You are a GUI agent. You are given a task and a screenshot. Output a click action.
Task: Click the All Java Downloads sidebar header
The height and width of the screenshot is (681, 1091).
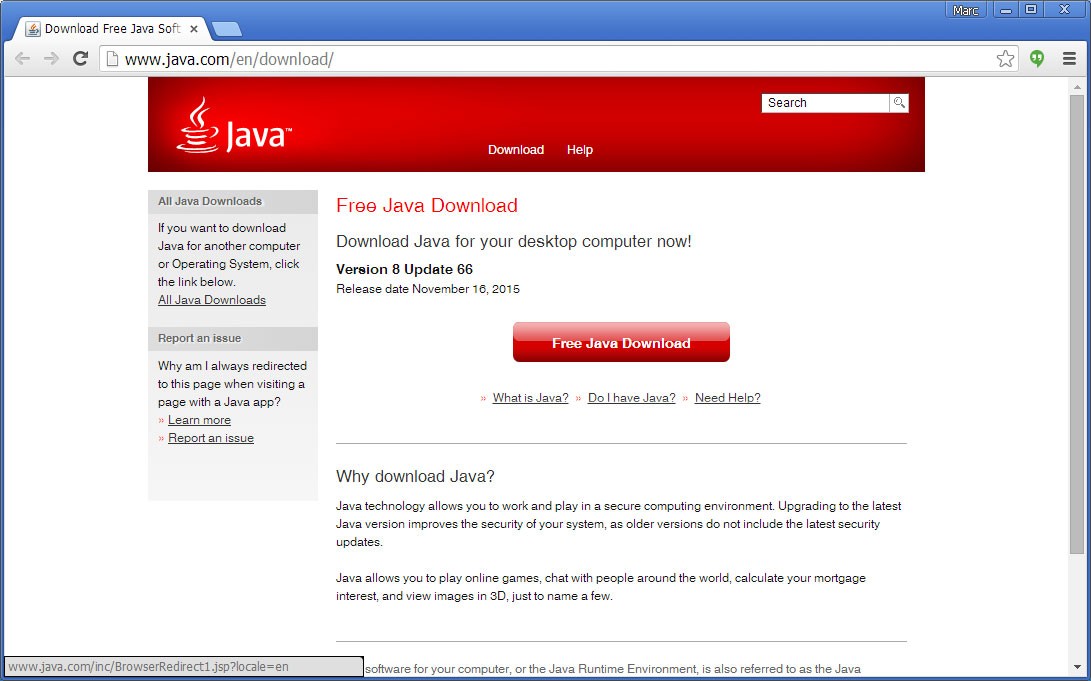click(233, 202)
